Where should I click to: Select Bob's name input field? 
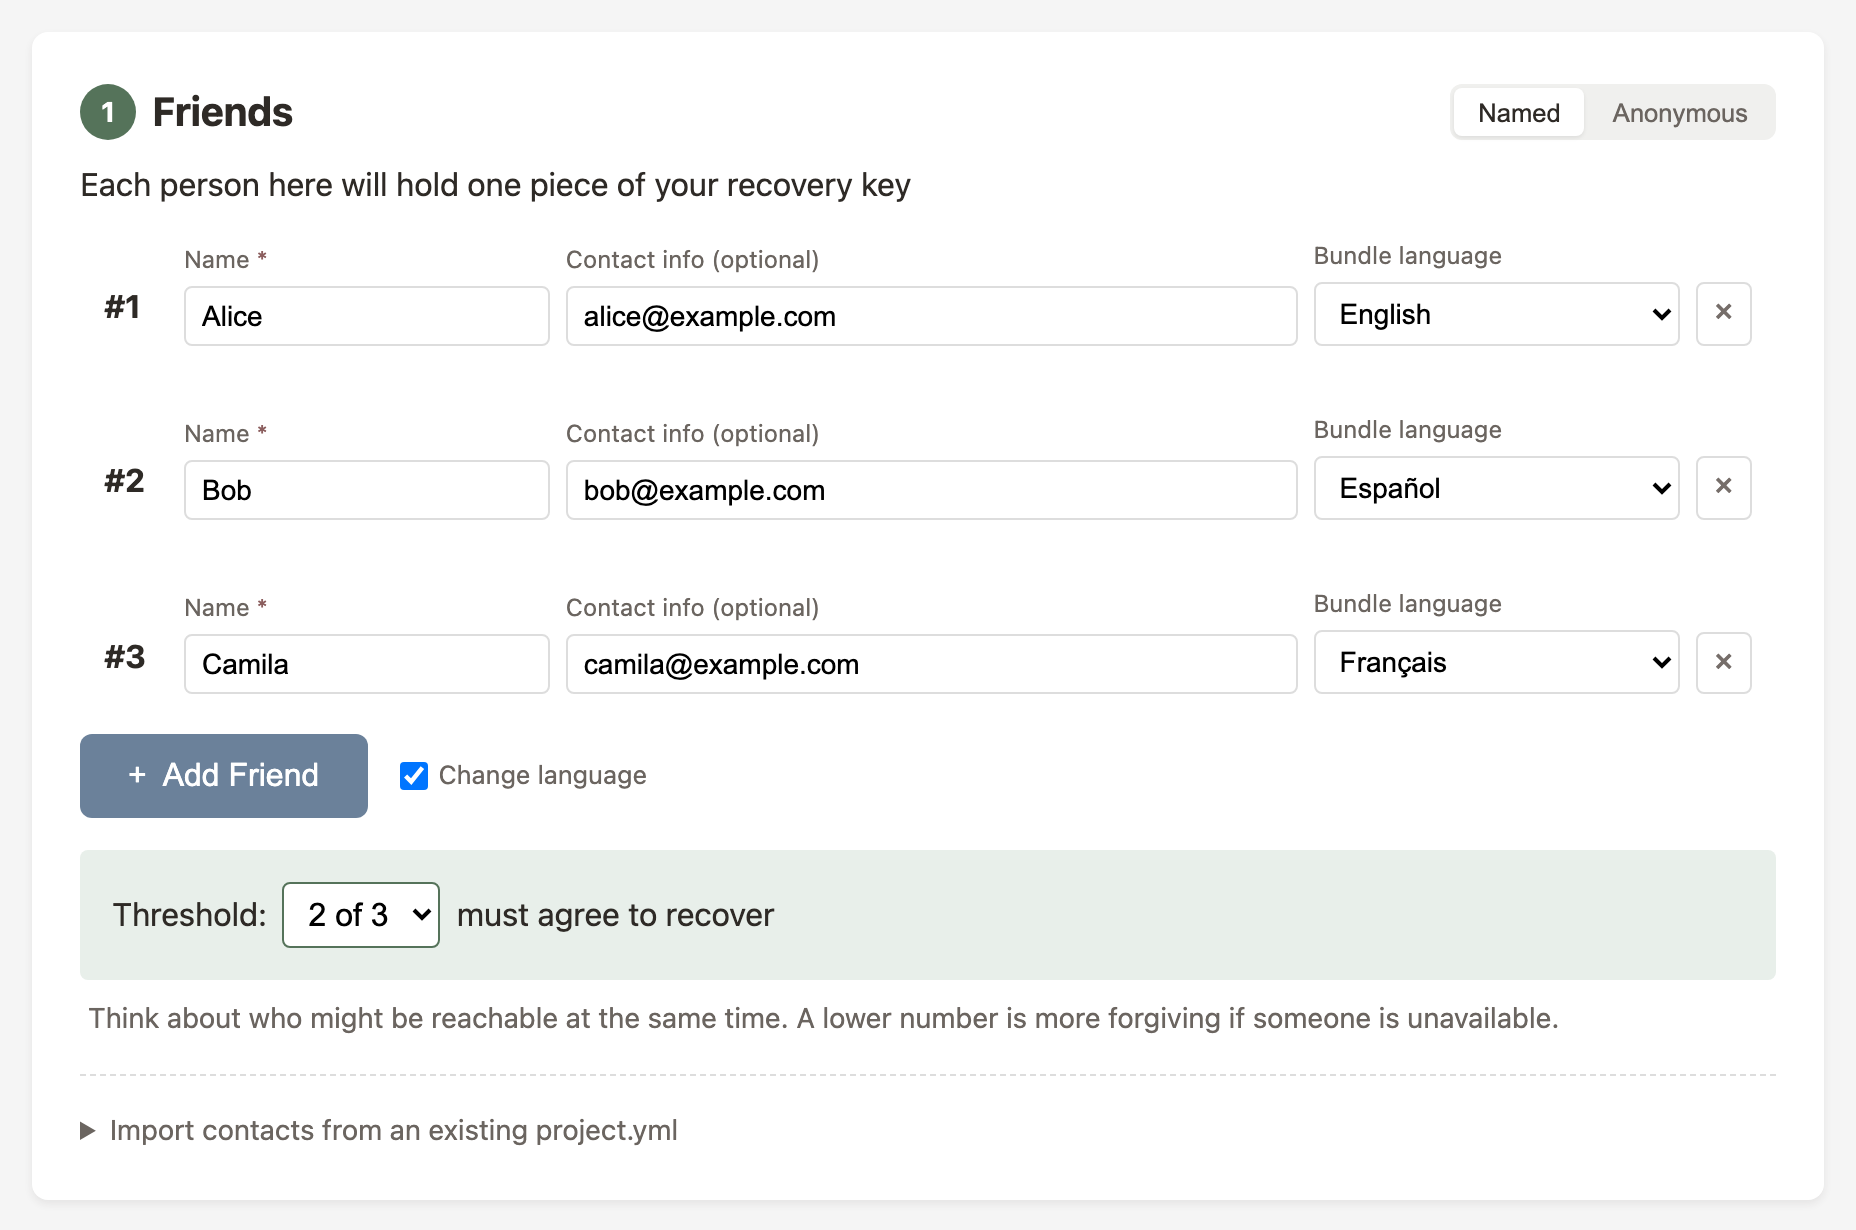(366, 489)
